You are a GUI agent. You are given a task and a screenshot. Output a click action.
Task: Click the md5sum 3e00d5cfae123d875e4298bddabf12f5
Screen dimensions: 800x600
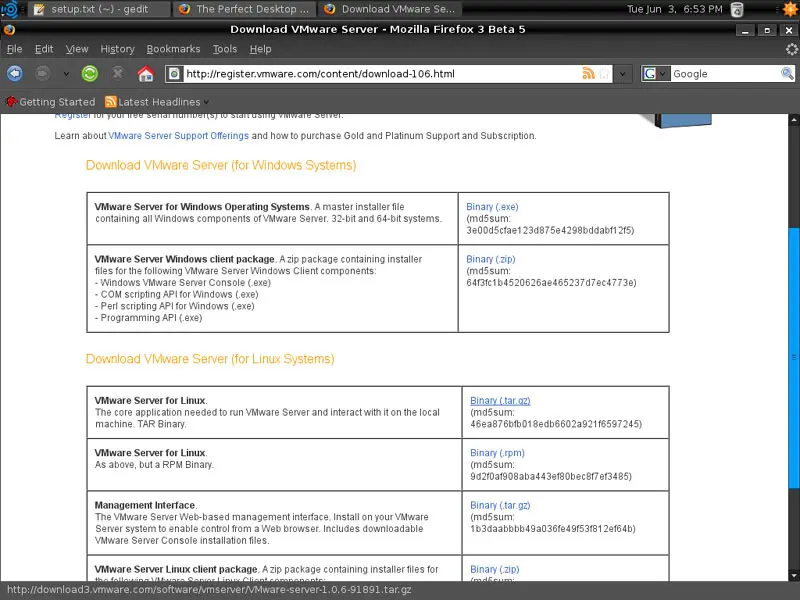[550, 231]
